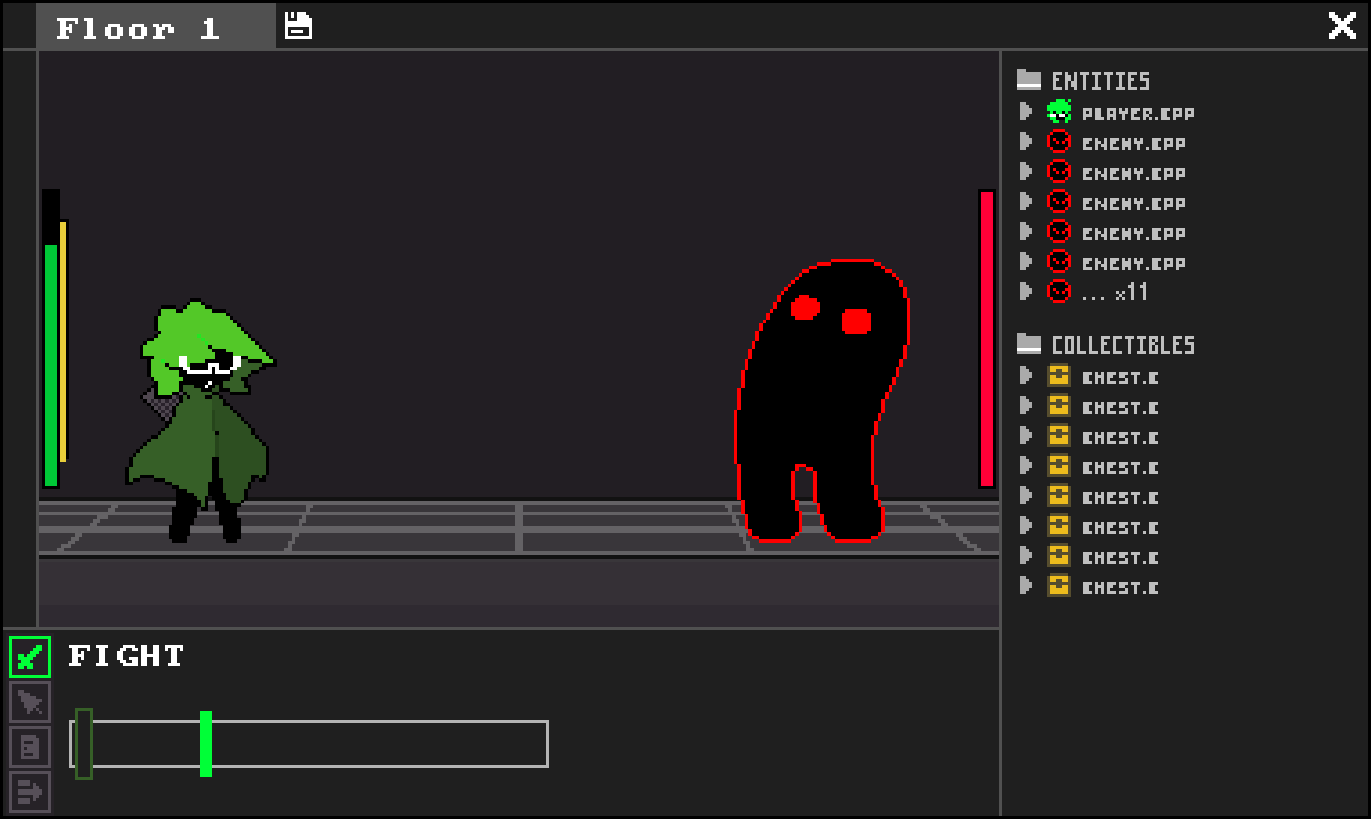
Task: Click the red enemy health bar
Action: click(x=987, y=338)
